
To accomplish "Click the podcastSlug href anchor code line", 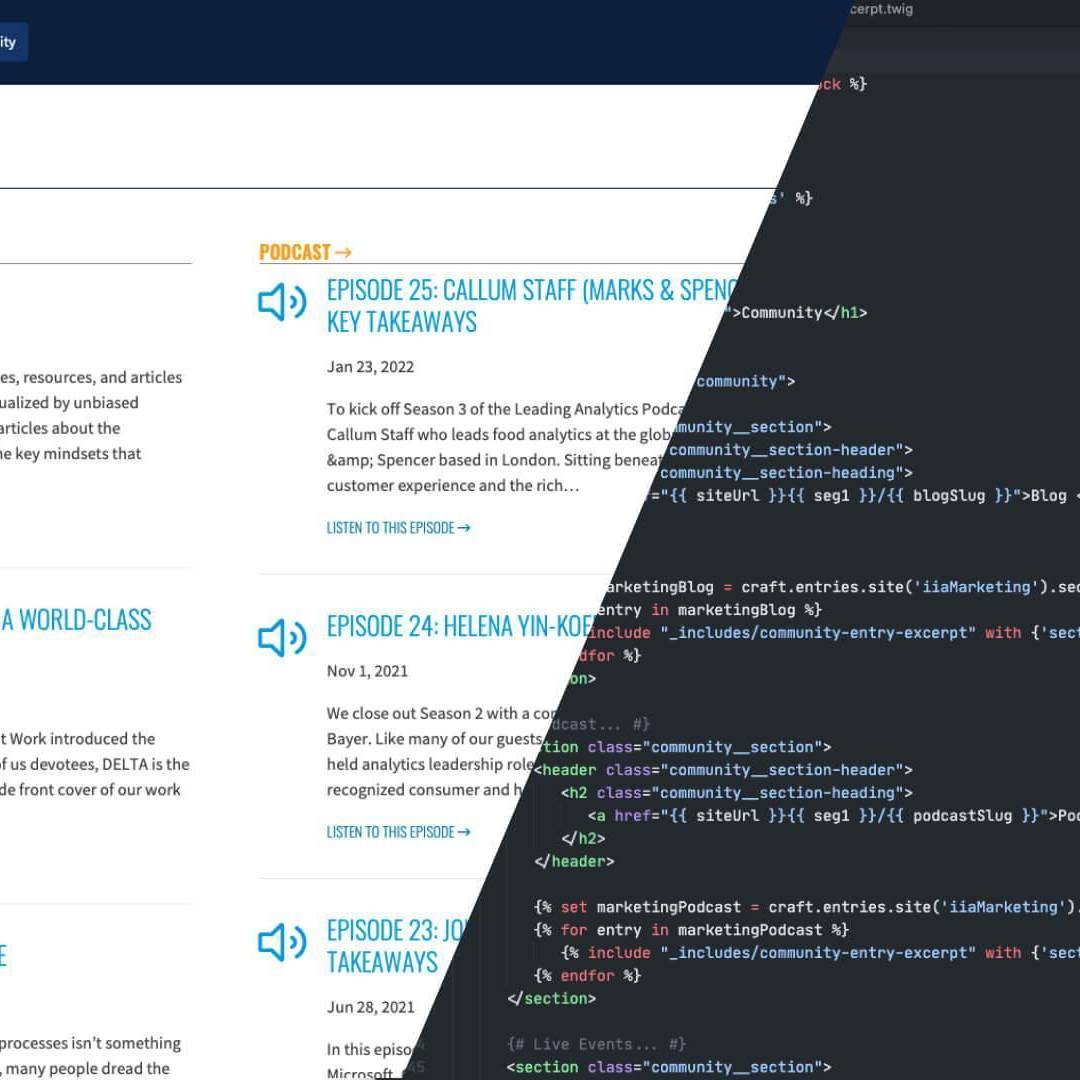I will [830, 816].
